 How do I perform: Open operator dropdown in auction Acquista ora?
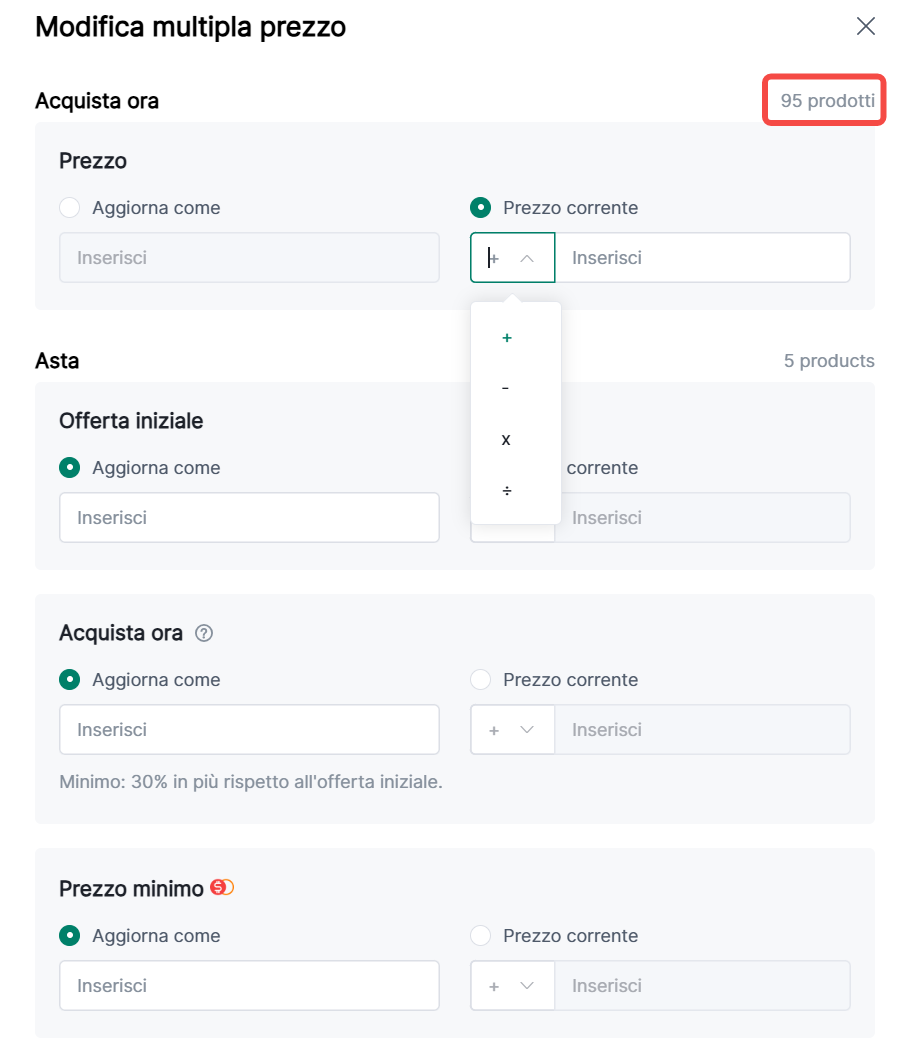[512, 730]
